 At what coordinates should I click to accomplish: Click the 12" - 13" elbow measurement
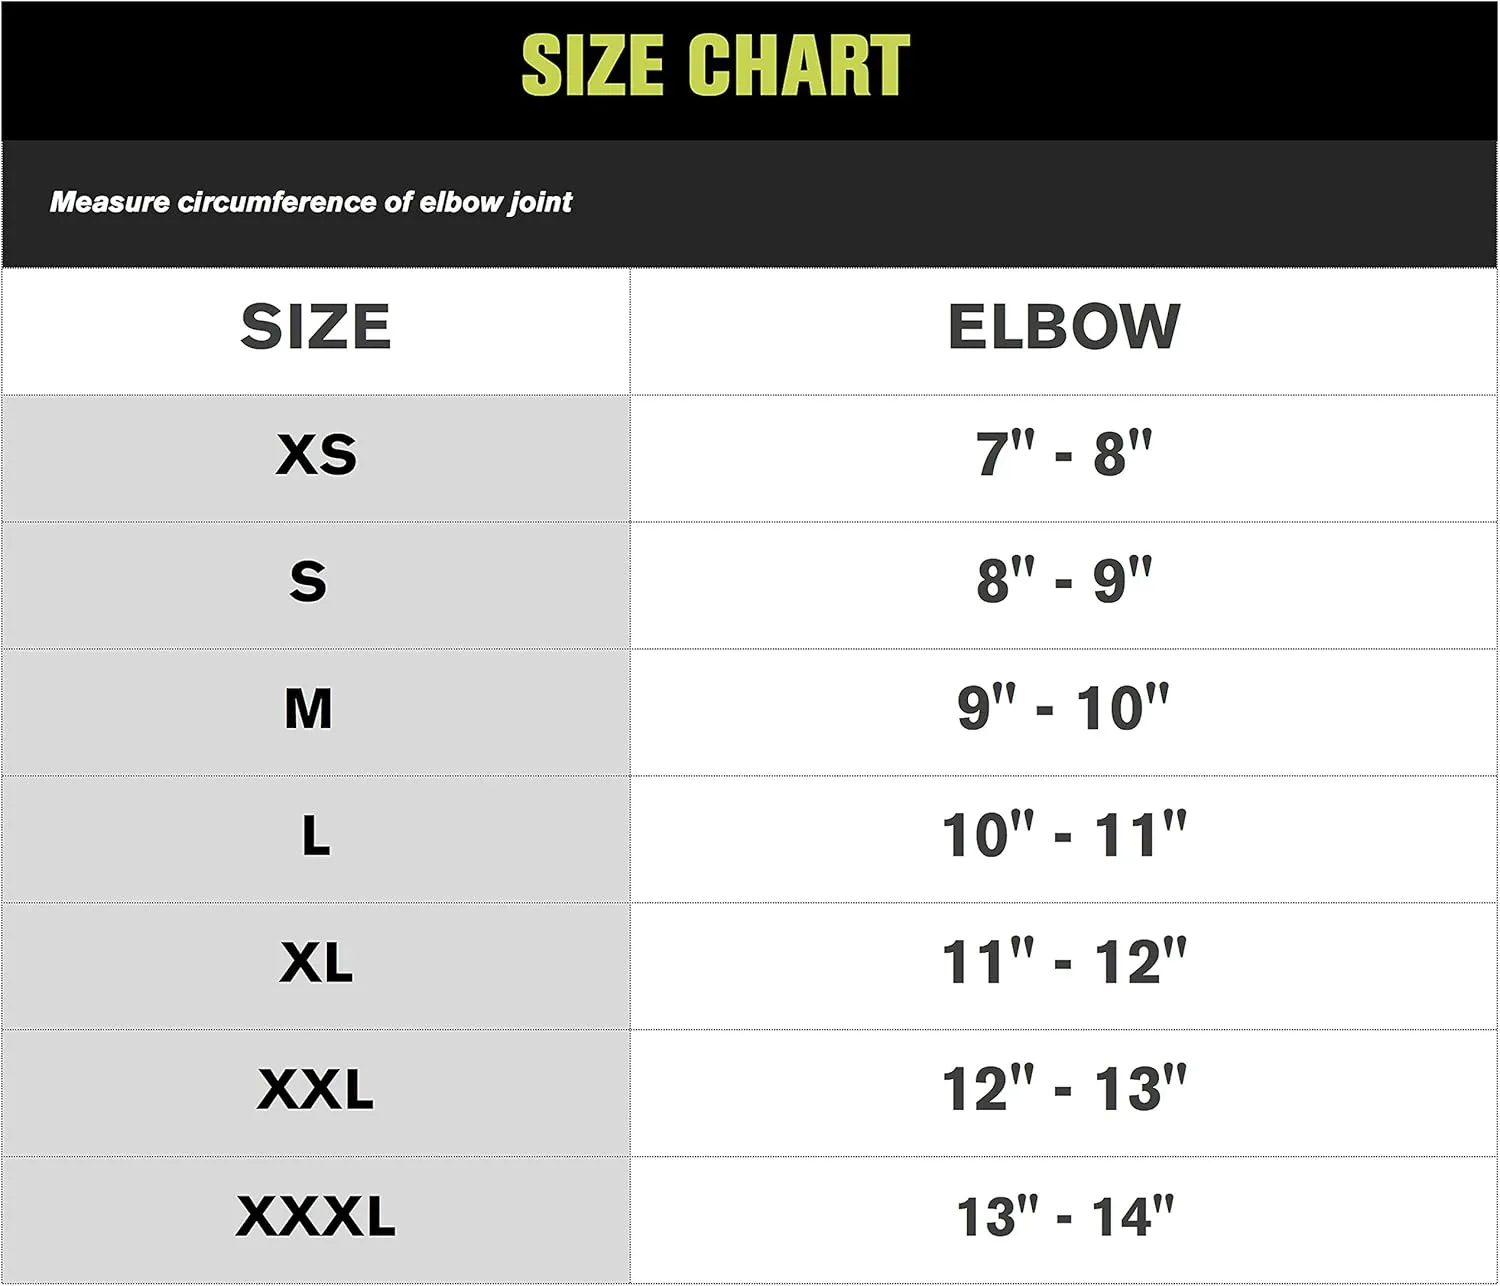pyautogui.click(x=1064, y=1088)
